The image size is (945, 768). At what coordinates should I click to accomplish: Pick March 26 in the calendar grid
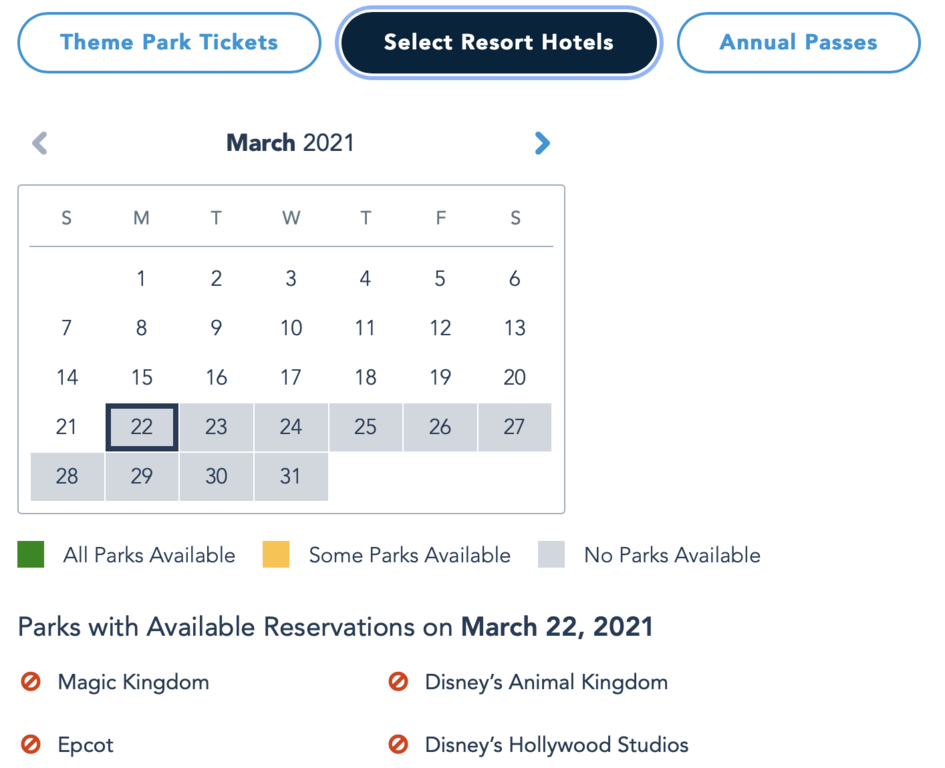(440, 427)
